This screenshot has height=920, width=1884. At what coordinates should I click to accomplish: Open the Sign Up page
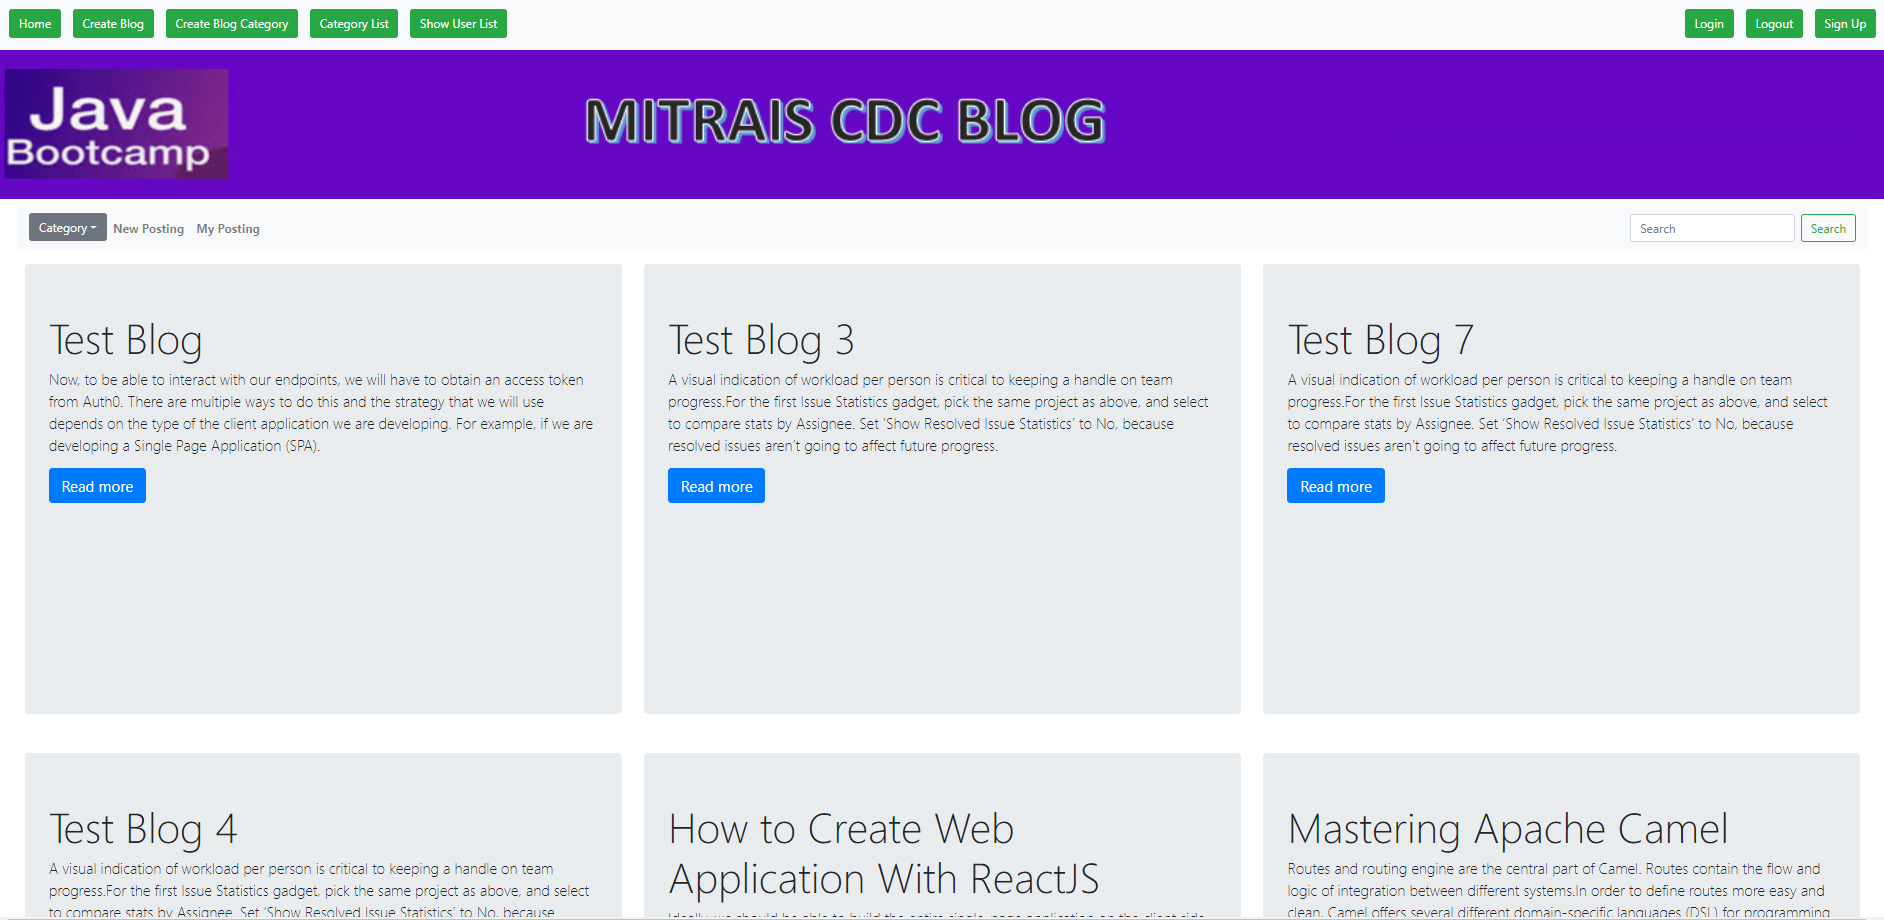(x=1845, y=24)
